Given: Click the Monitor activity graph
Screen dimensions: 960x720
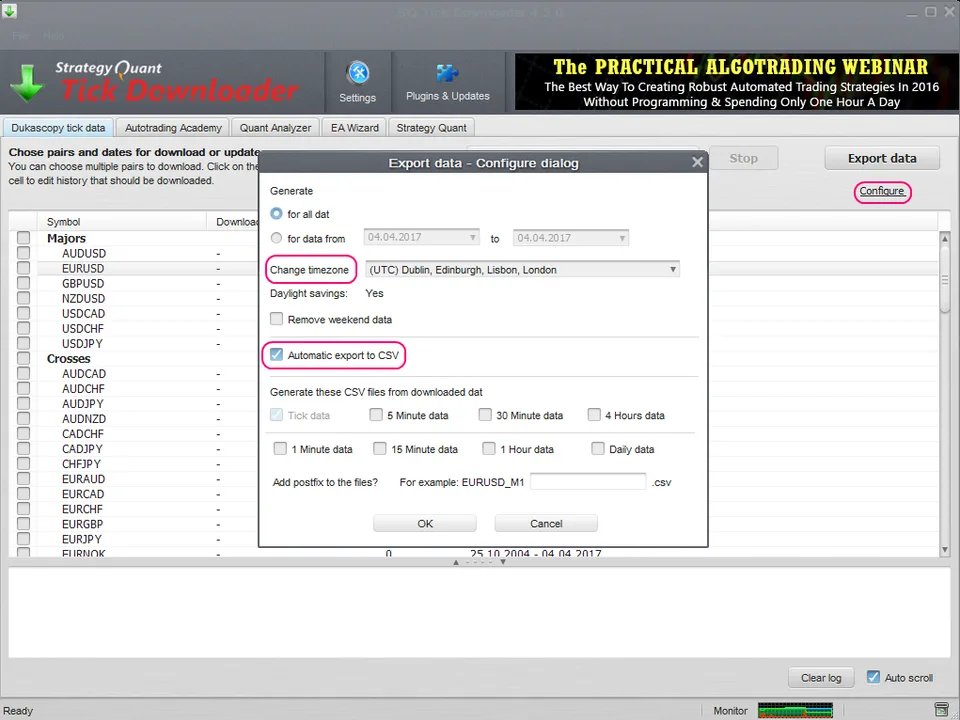Looking at the screenshot, I should [795, 710].
